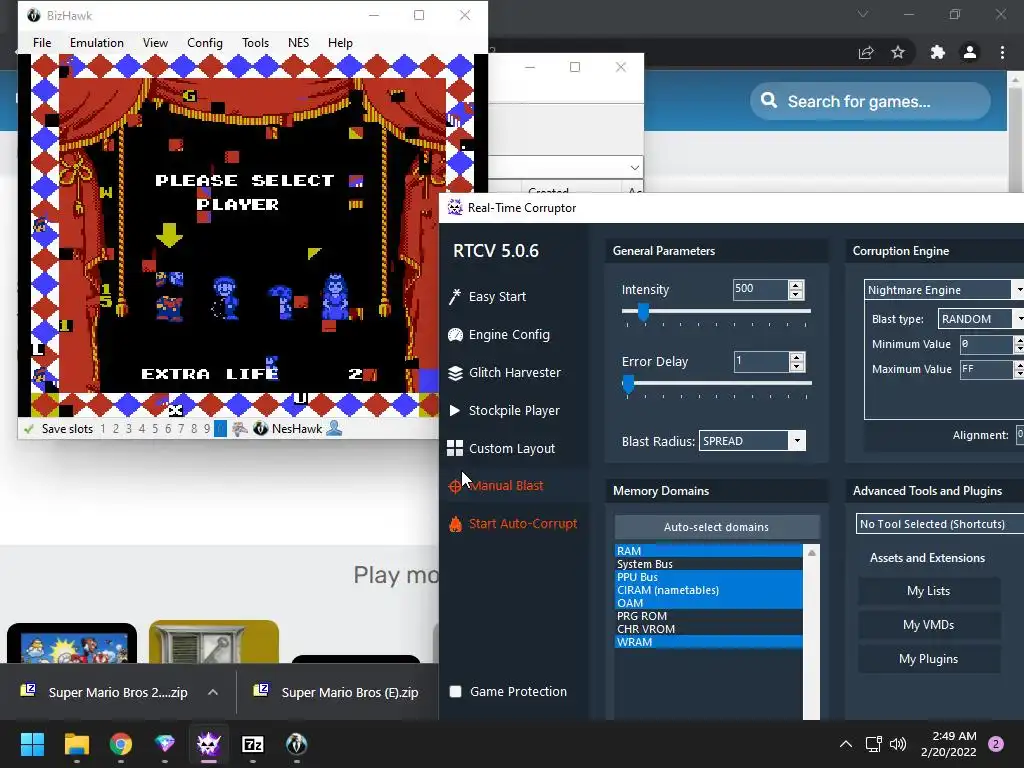1024x768 pixels.
Task: Open Super Mario Bros (E).zip download
Action: 338,692
